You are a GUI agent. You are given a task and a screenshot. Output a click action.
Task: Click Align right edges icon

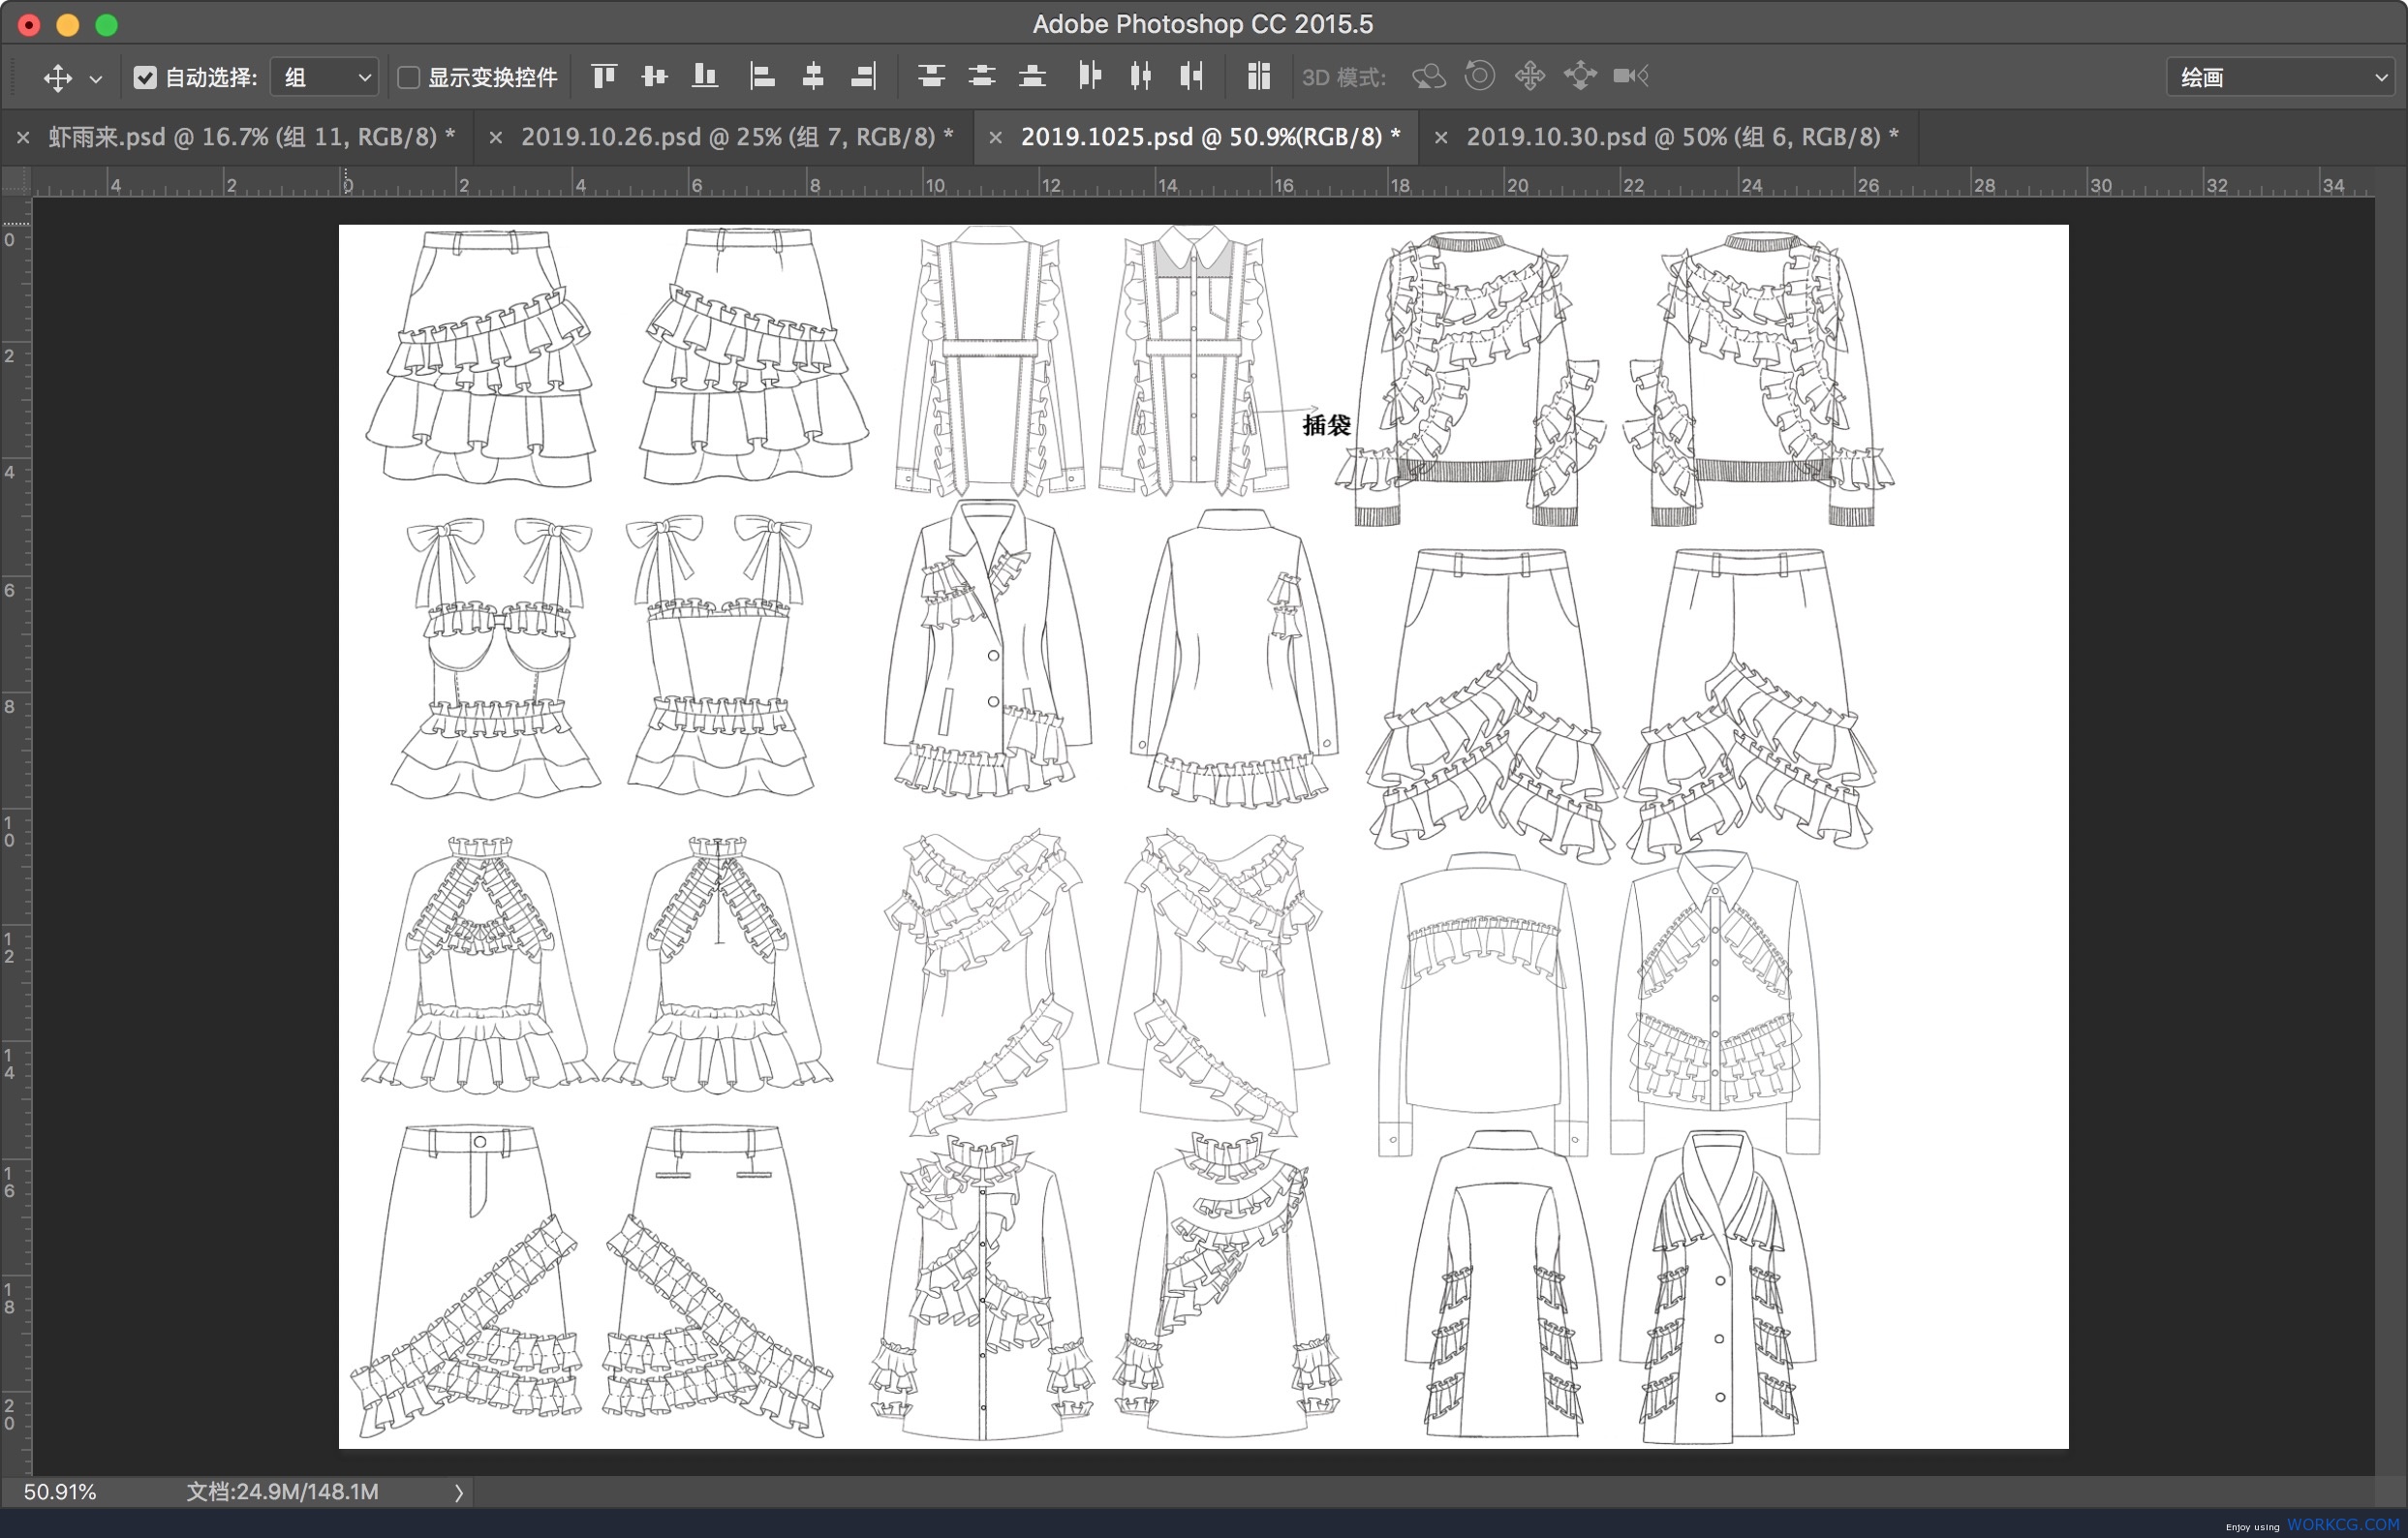(x=864, y=76)
